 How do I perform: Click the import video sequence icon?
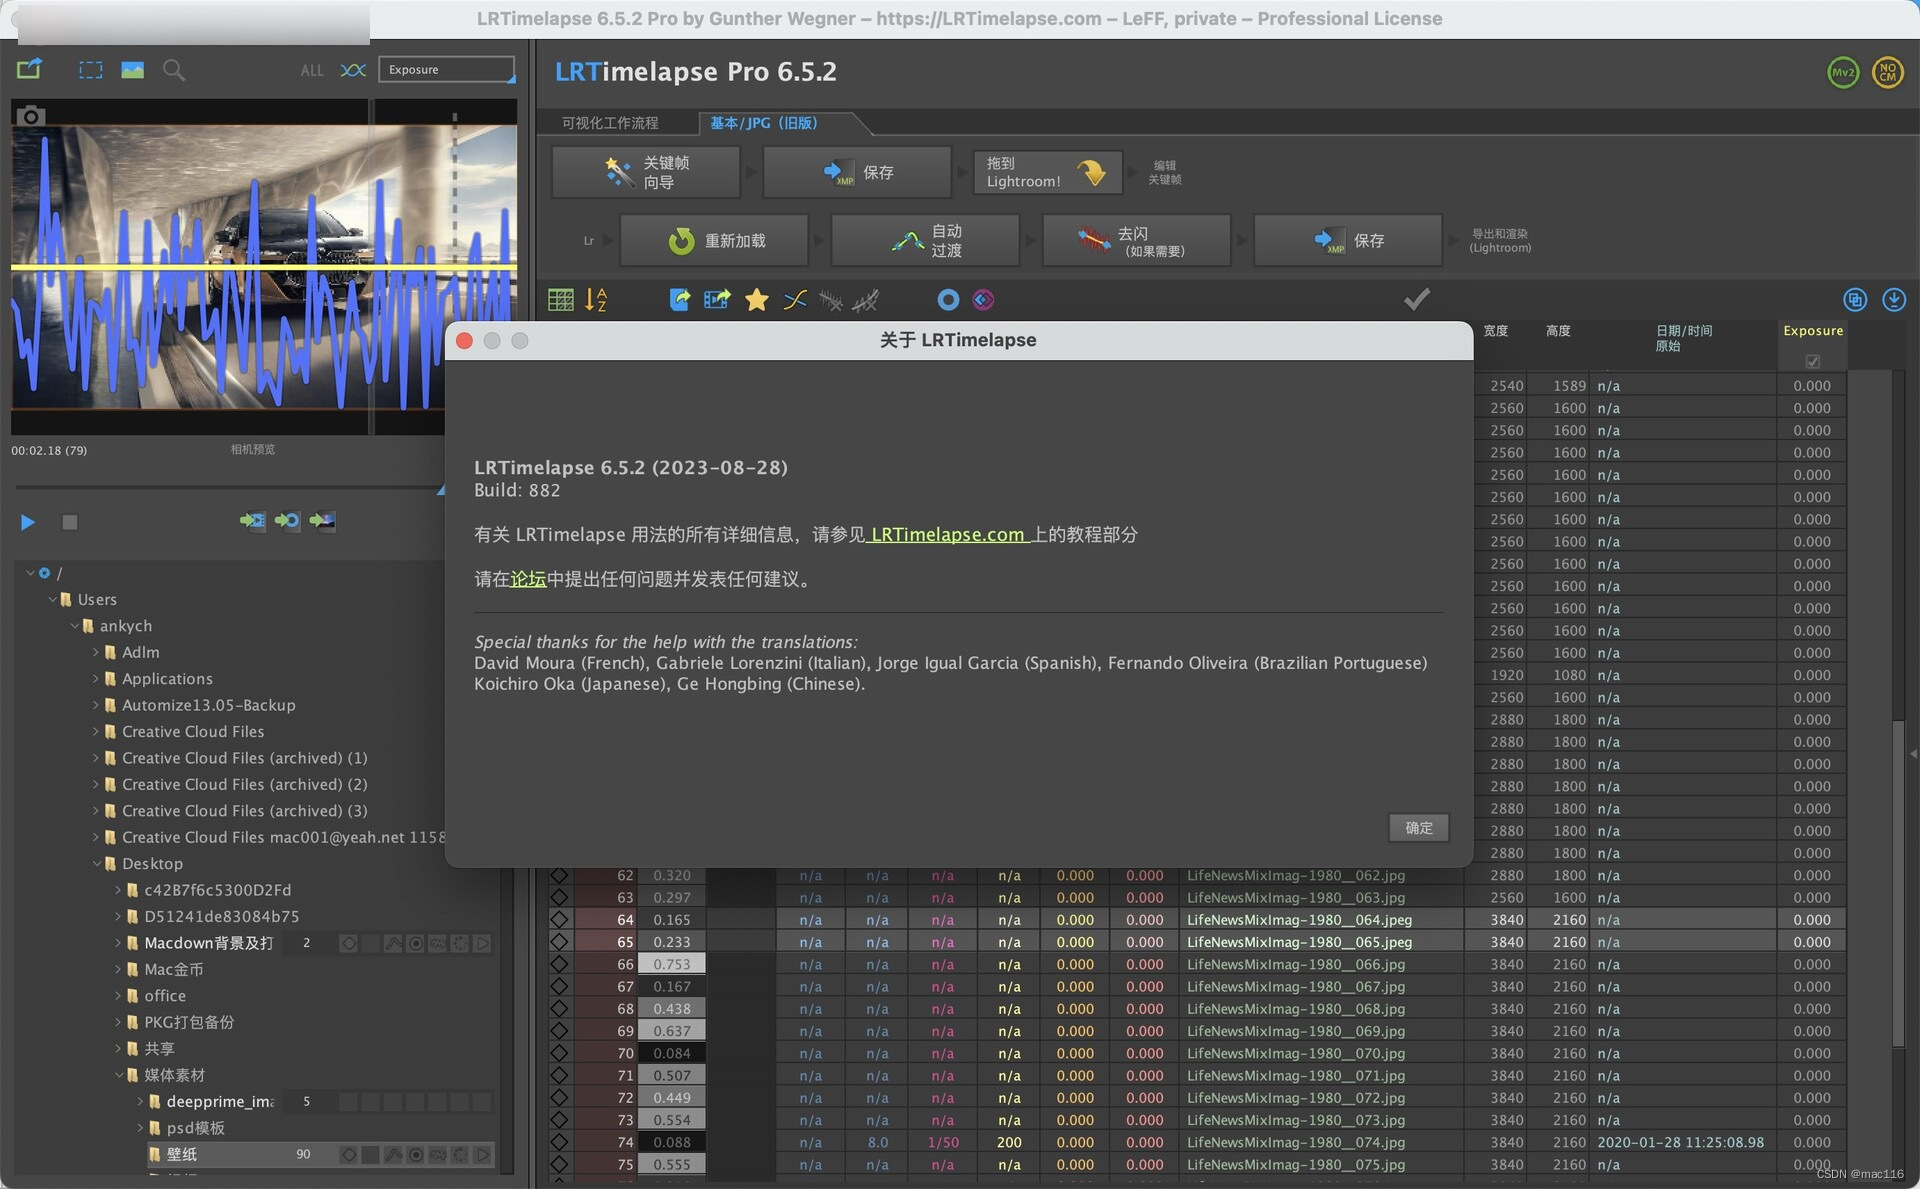click(252, 521)
